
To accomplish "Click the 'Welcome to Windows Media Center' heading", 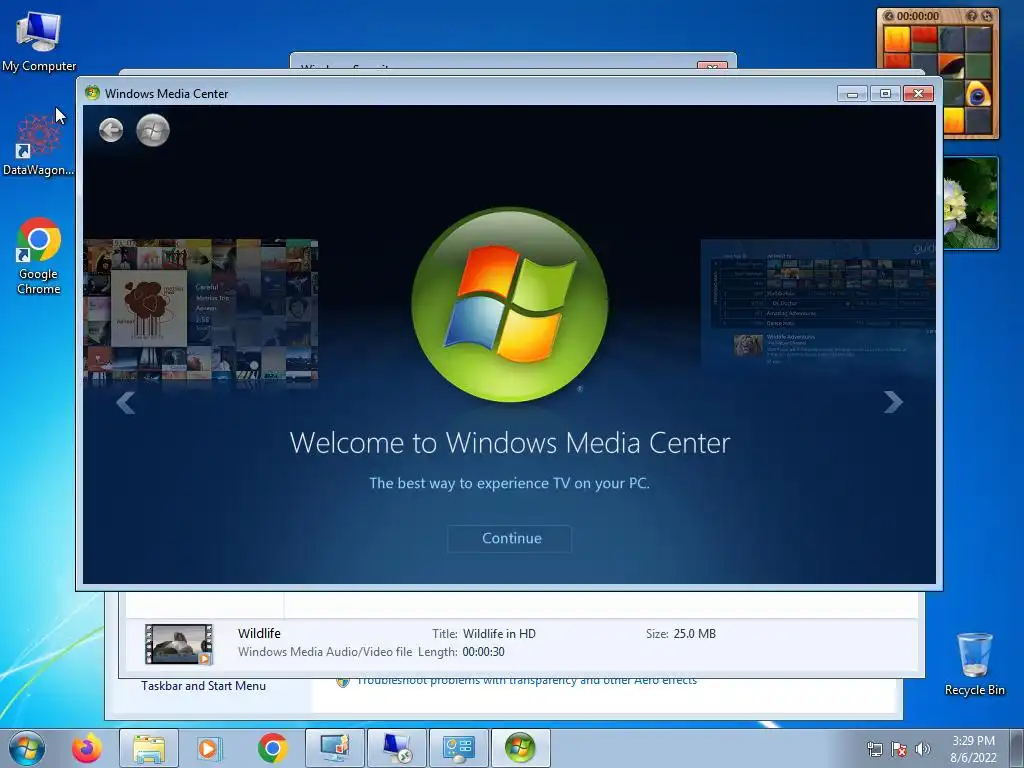I will [509, 443].
